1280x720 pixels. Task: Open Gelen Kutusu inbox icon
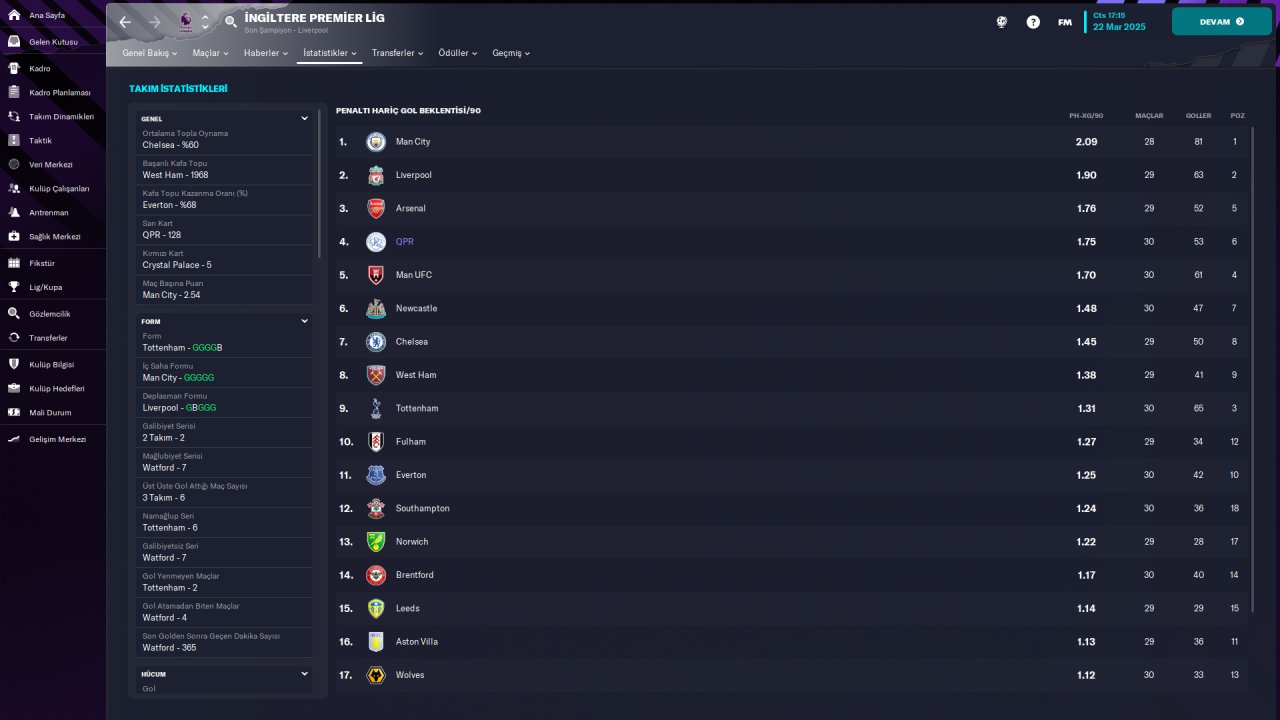pos(14,42)
